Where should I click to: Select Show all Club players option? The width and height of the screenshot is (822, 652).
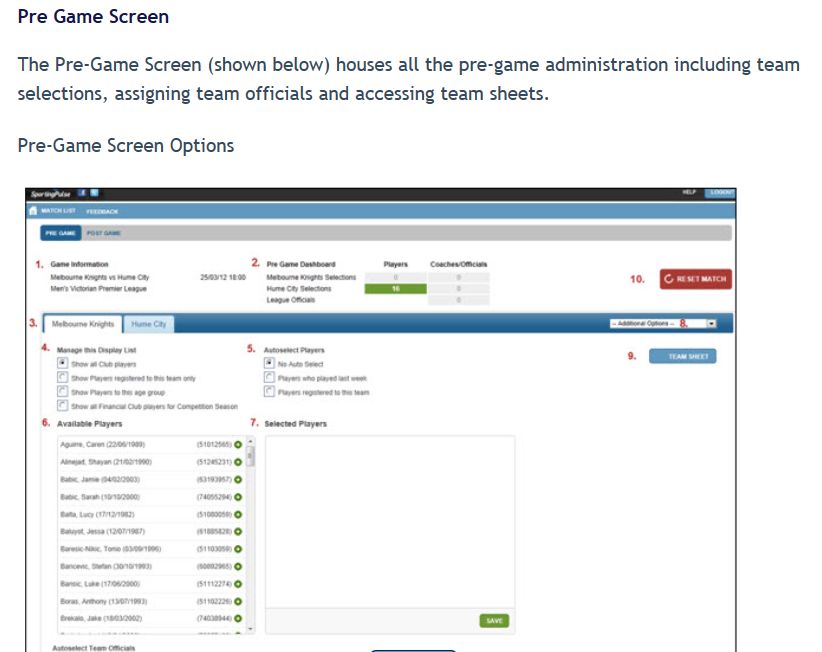[x=62, y=364]
